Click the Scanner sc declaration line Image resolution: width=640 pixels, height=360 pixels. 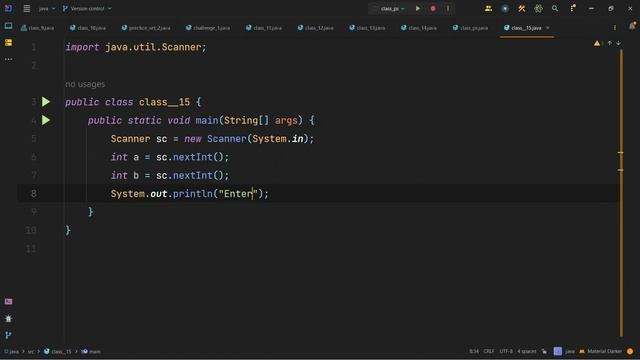(212, 138)
